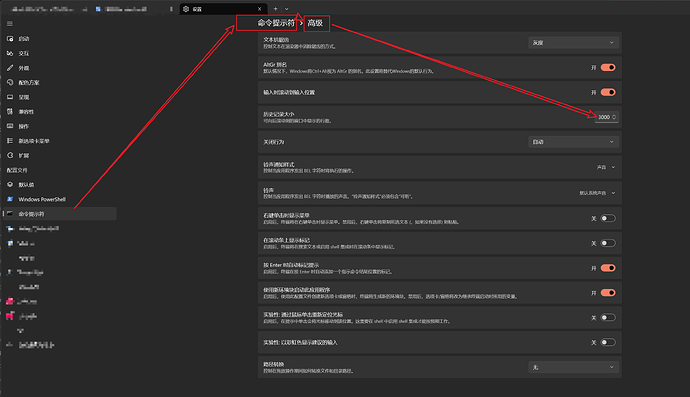Open the hamburger navigation menu icon

point(10,24)
